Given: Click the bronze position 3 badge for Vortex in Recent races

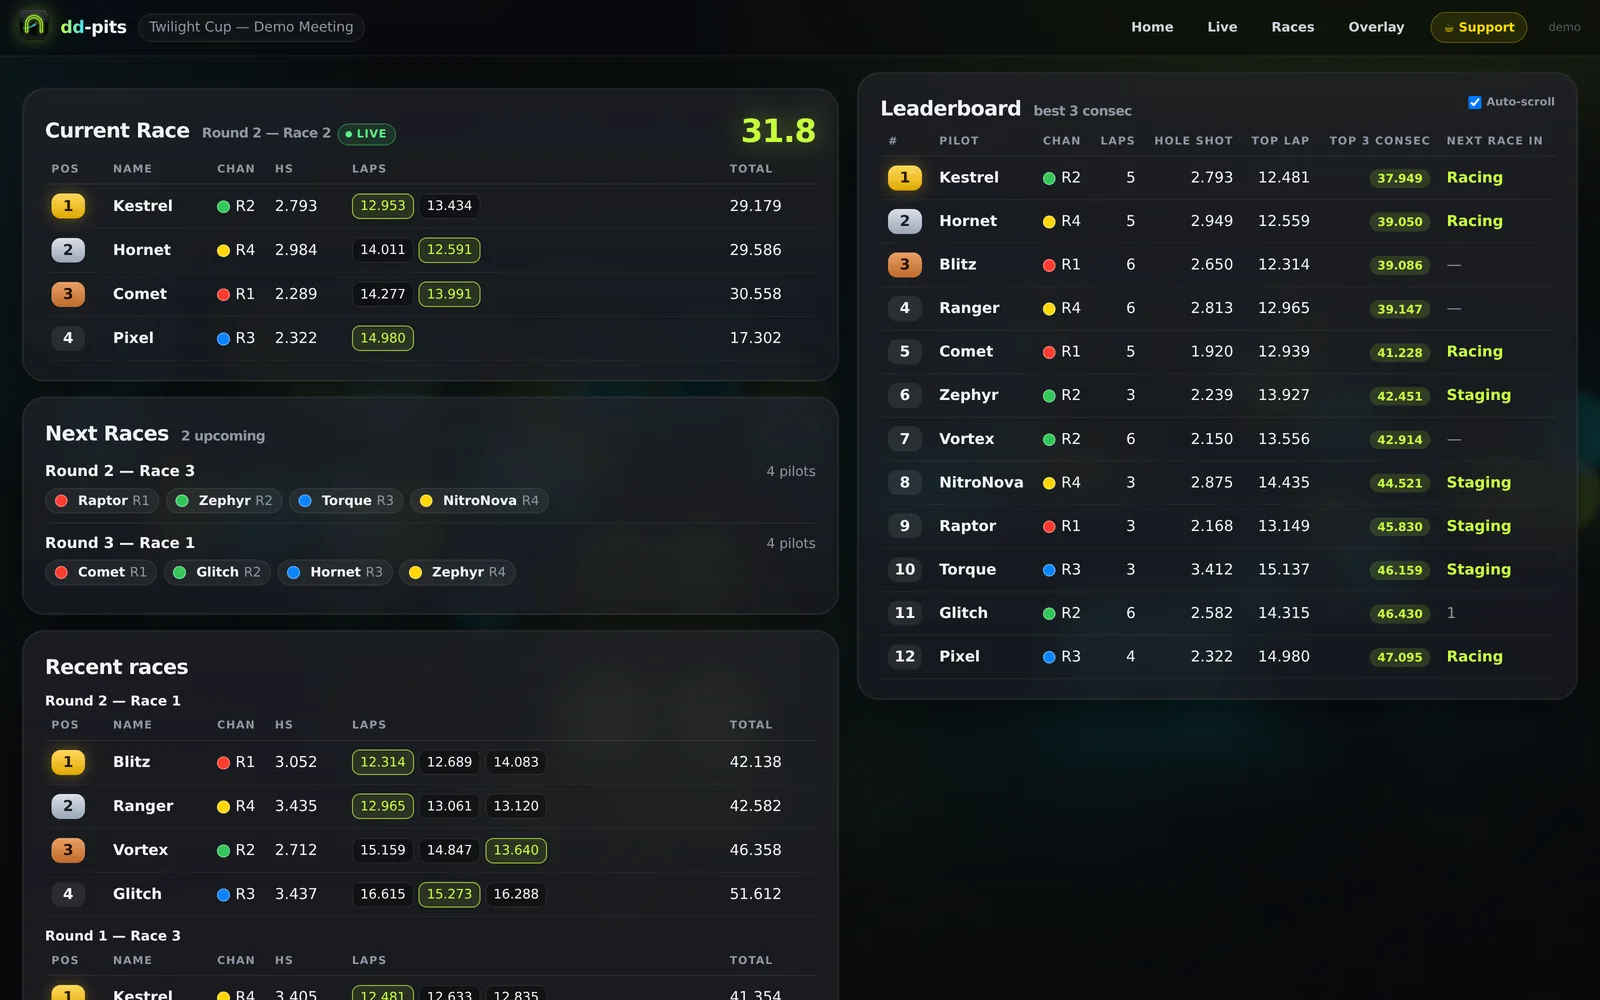Looking at the screenshot, I should pyautogui.click(x=68, y=850).
